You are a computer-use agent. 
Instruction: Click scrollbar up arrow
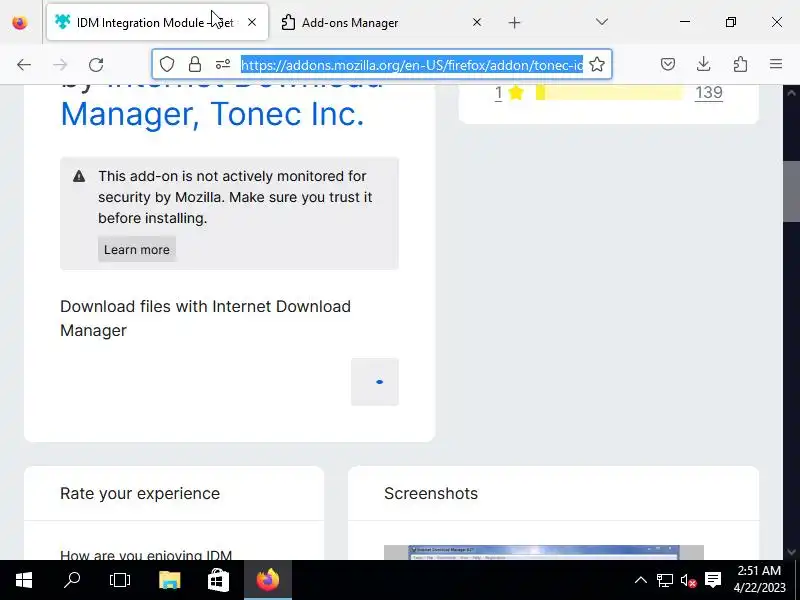[x=791, y=93]
